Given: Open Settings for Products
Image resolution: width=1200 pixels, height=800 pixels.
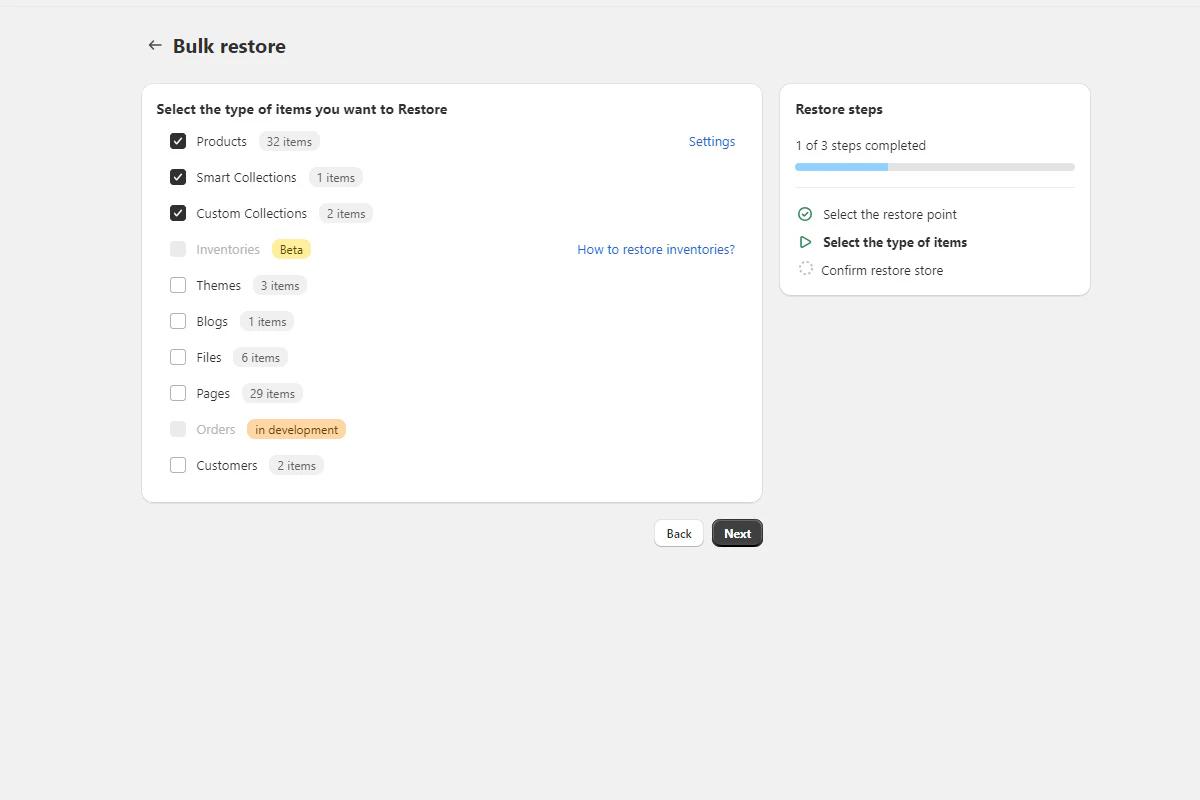Looking at the screenshot, I should click(x=711, y=141).
